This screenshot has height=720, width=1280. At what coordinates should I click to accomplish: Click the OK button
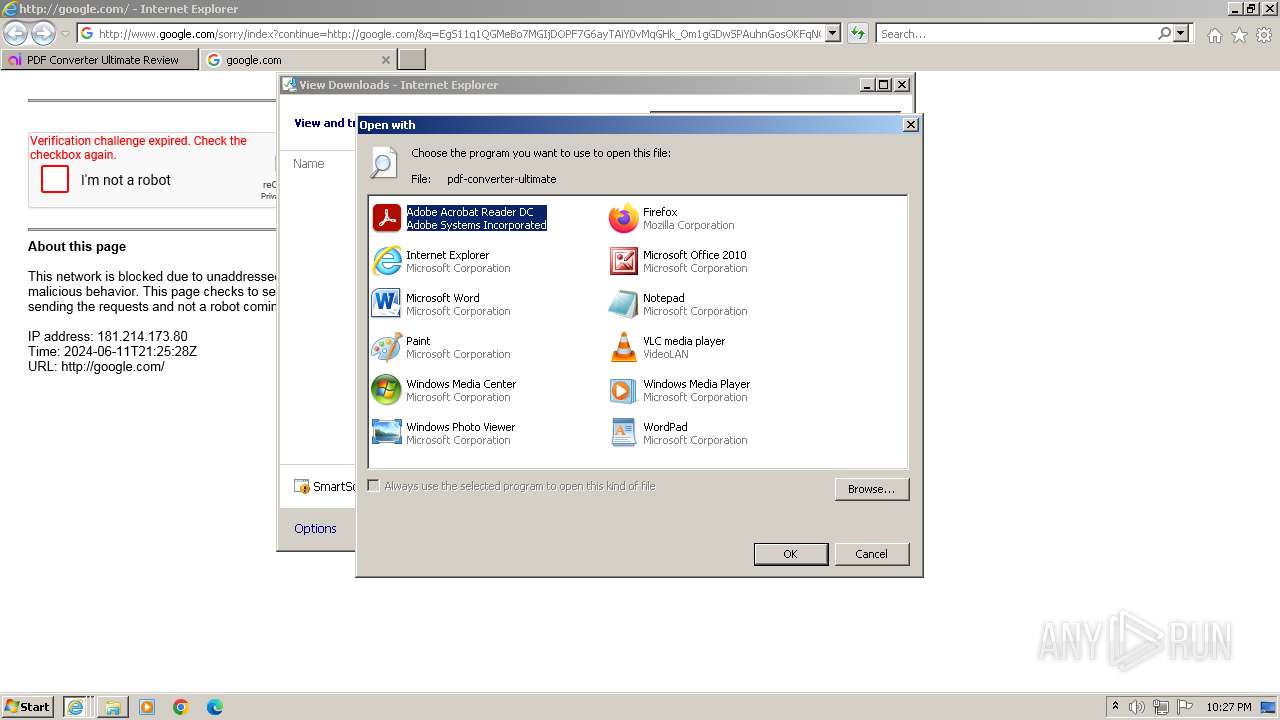(x=791, y=554)
